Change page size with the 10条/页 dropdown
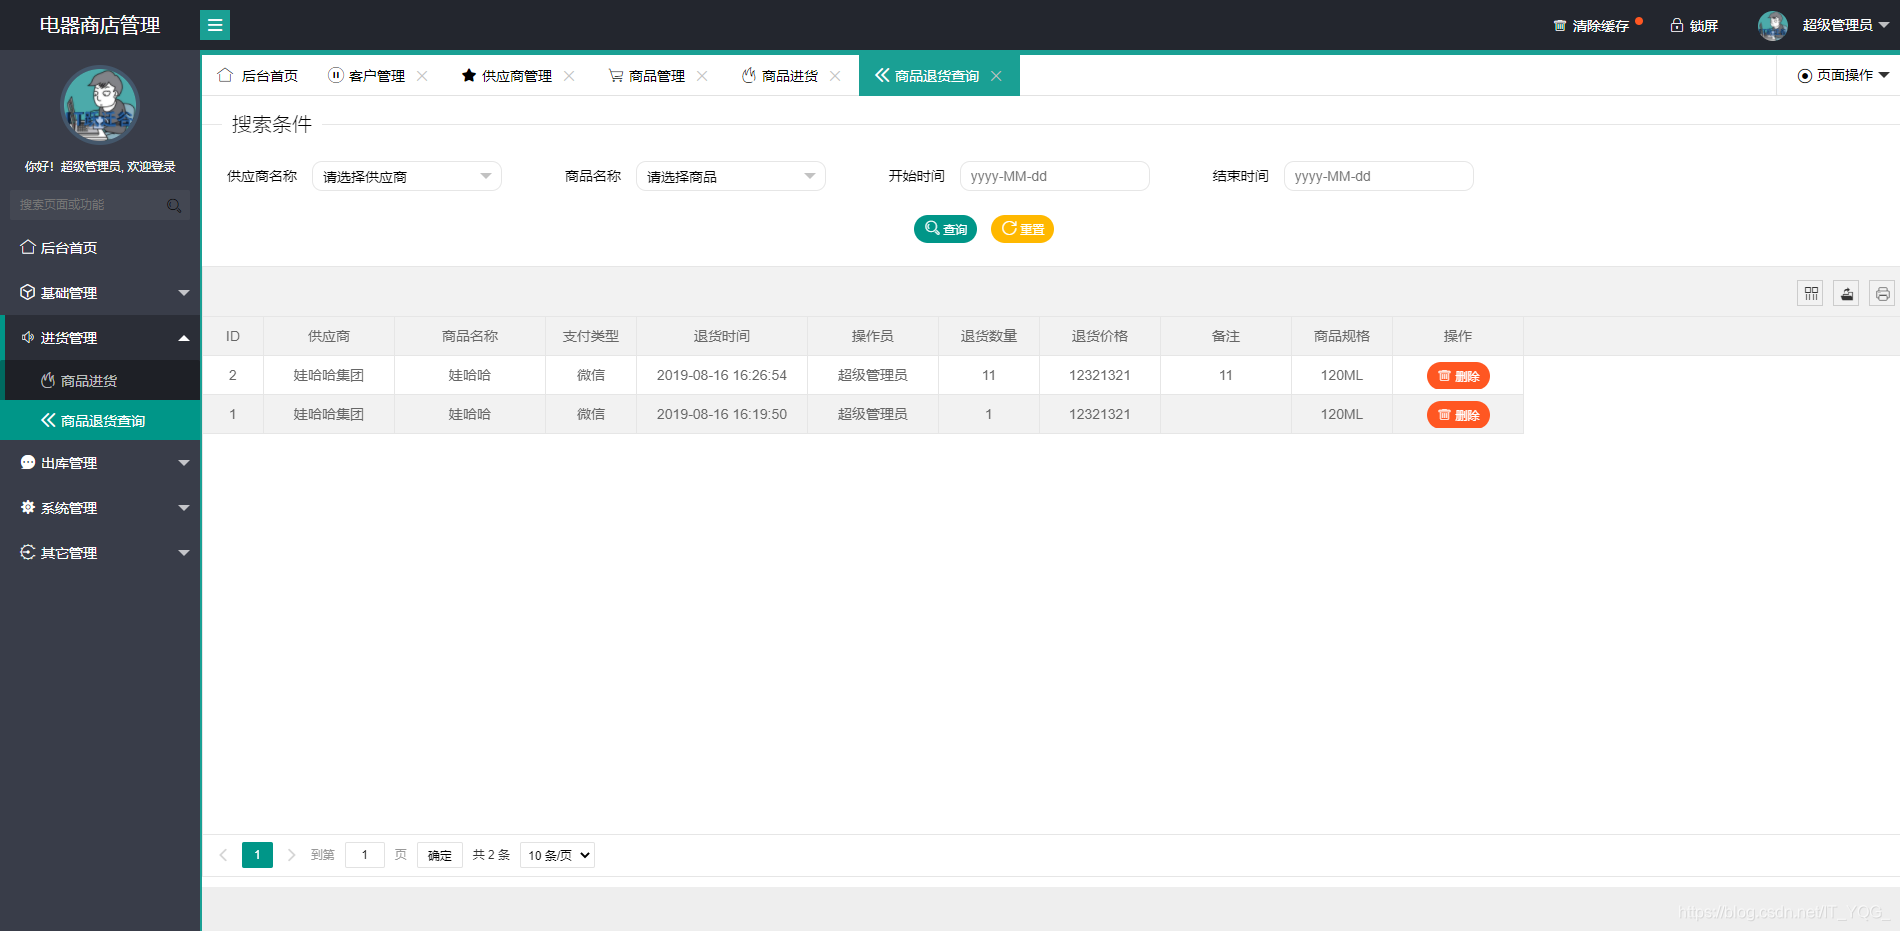This screenshot has height=931, width=1900. [556, 855]
